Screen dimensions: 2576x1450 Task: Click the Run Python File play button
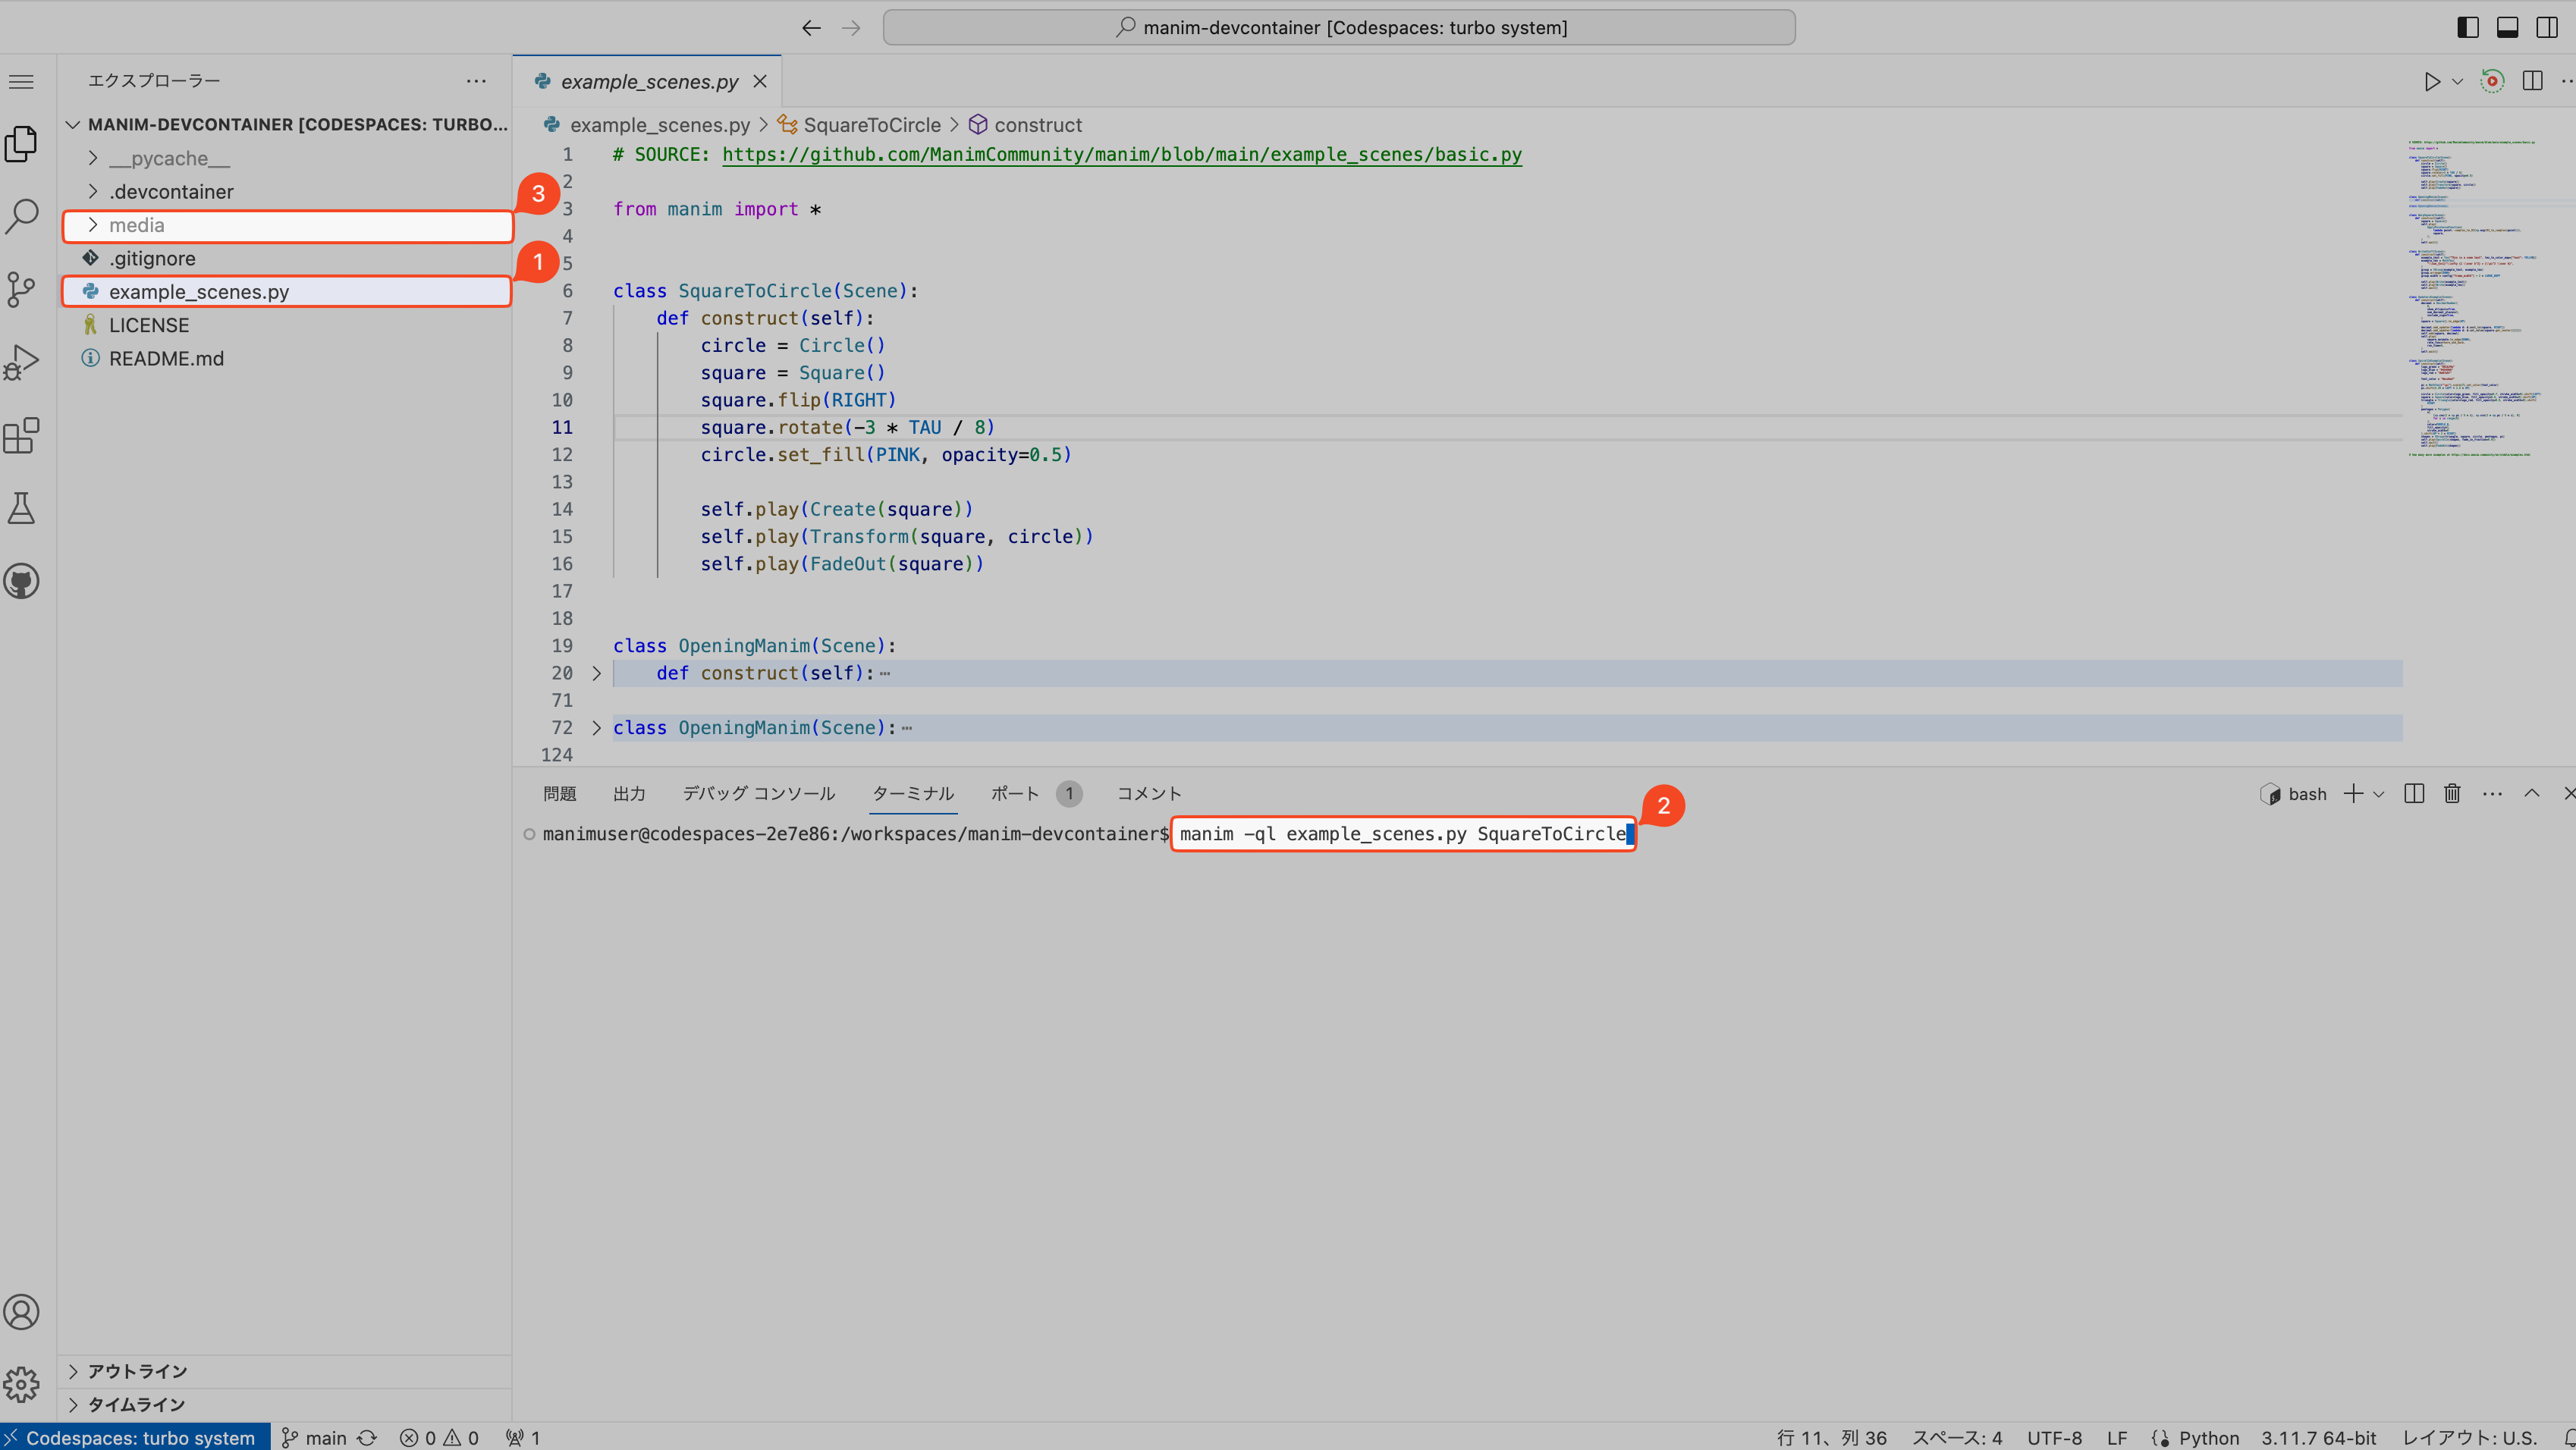click(2431, 82)
